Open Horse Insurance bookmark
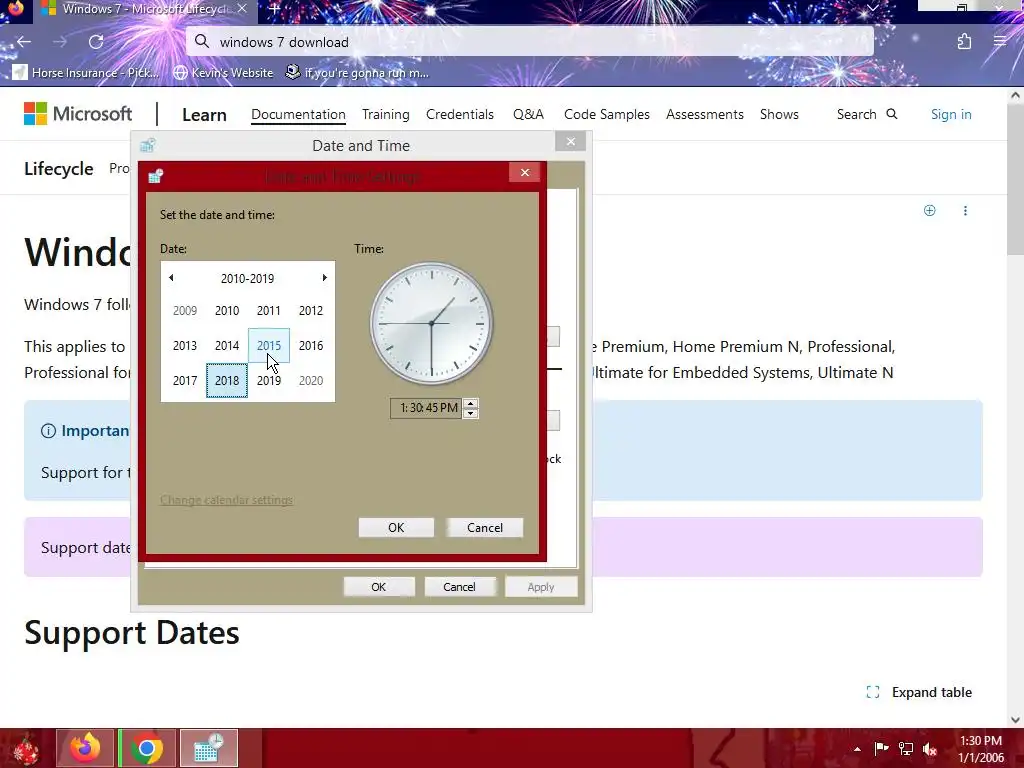 (86, 72)
